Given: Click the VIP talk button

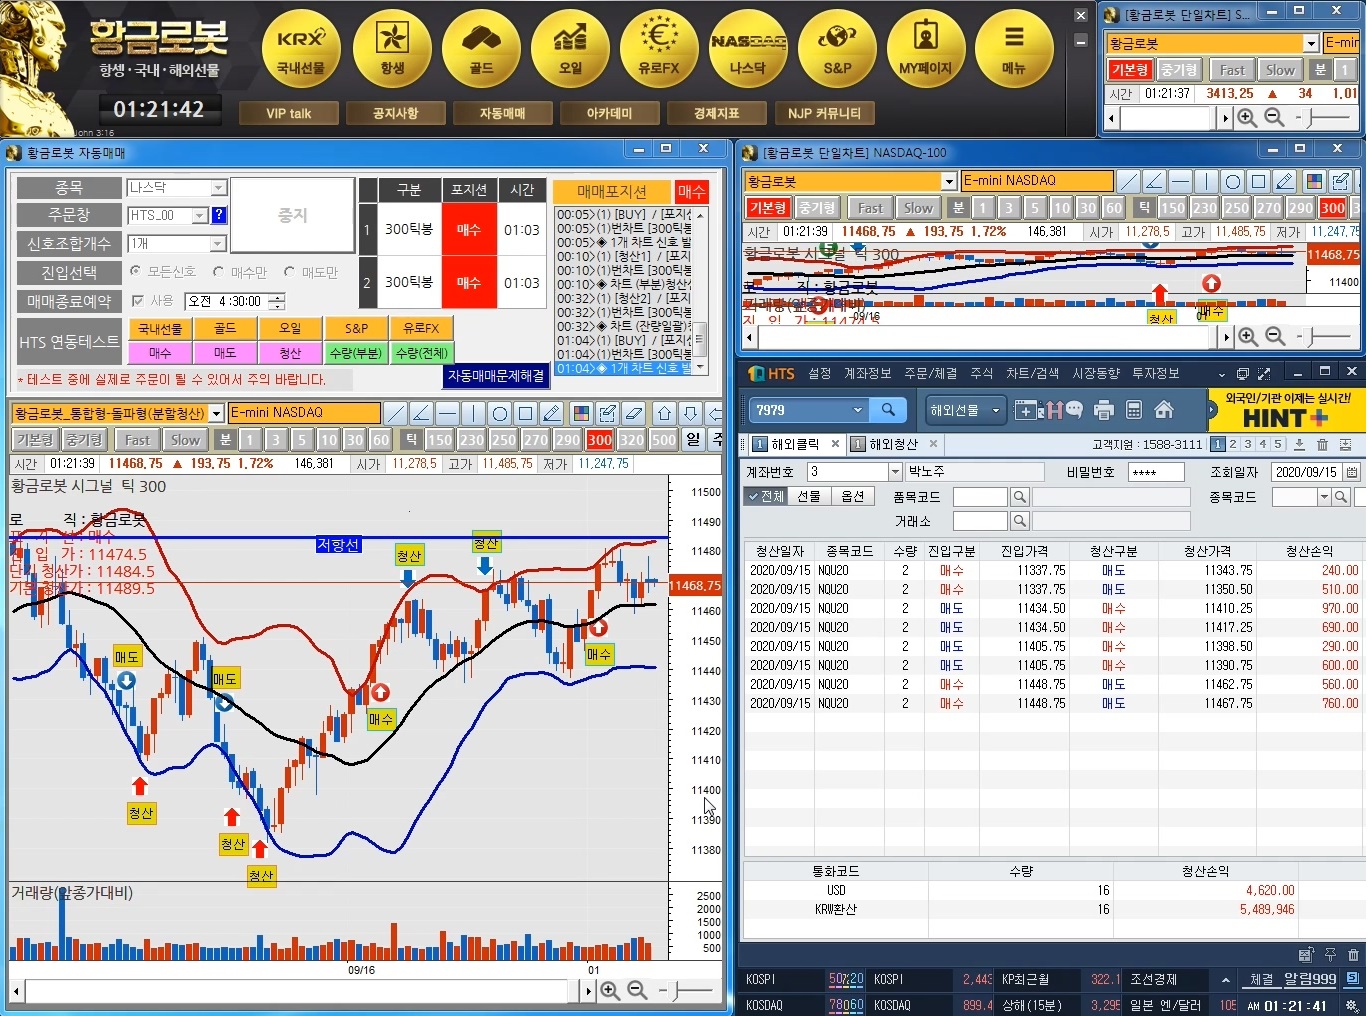Looking at the screenshot, I should (x=289, y=113).
